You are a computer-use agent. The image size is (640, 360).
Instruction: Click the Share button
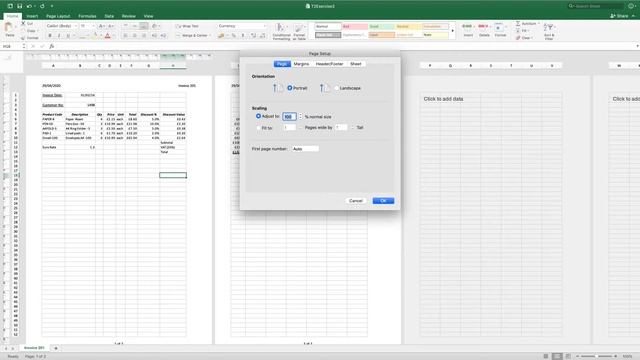point(619,16)
